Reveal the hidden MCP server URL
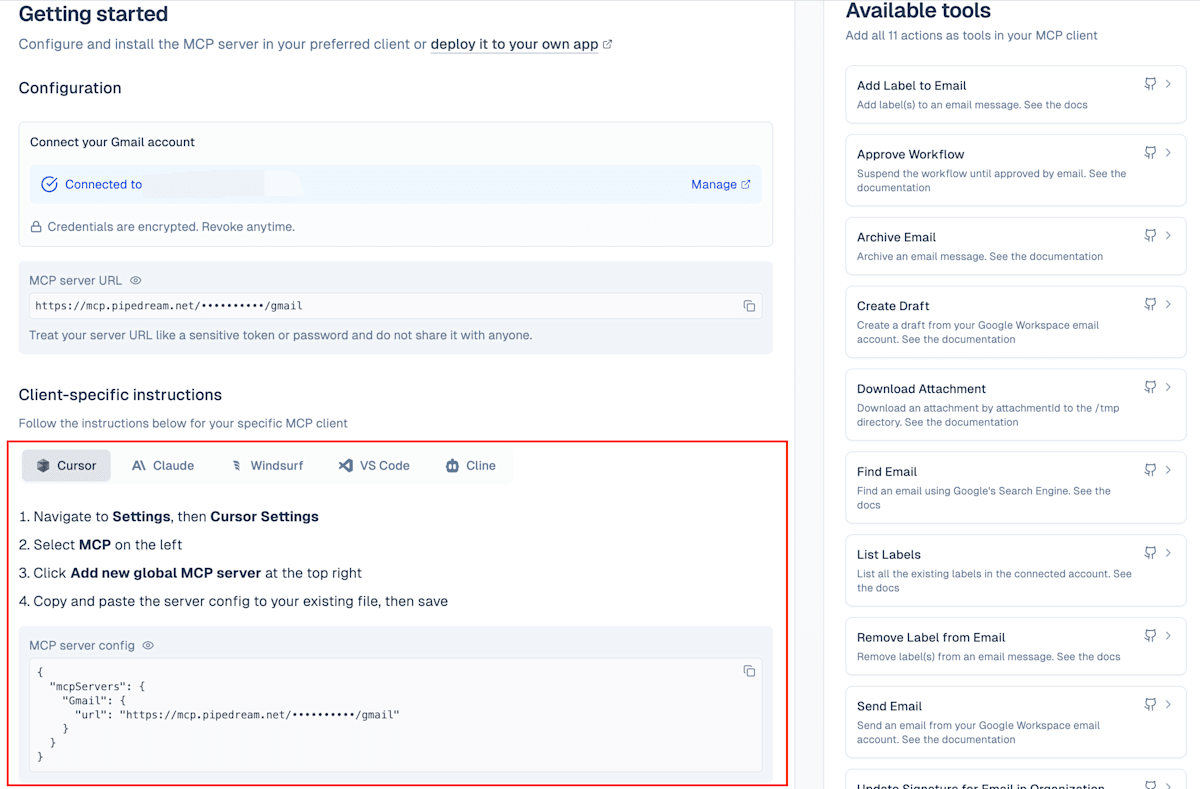 (x=136, y=281)
